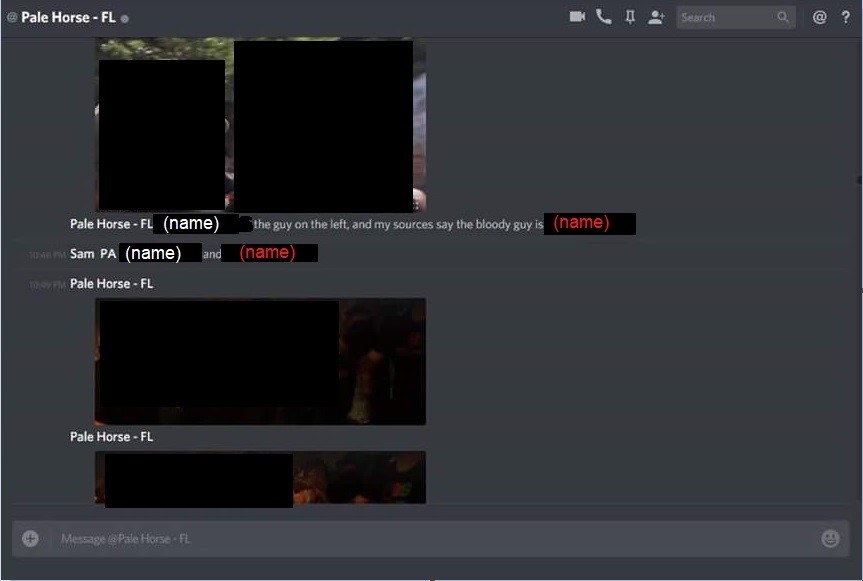Click the Message @Pale Horse - FL input box
The height and width of the screenshot is (581, 863).
pos(431,539)
